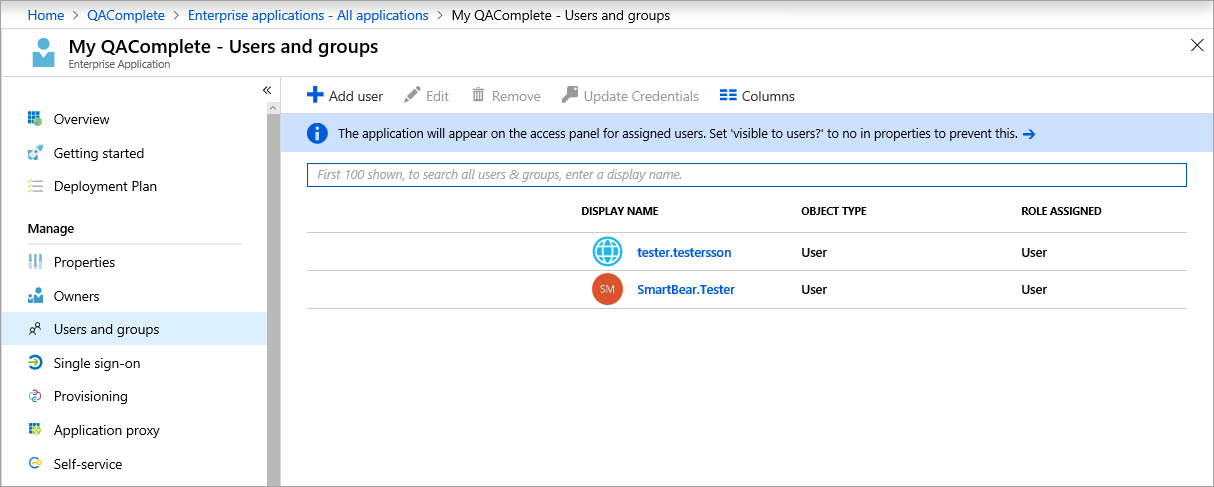Click the Add user plus icon
Viewport: 1214px width, 487px height.
click(x=315, y=95)
